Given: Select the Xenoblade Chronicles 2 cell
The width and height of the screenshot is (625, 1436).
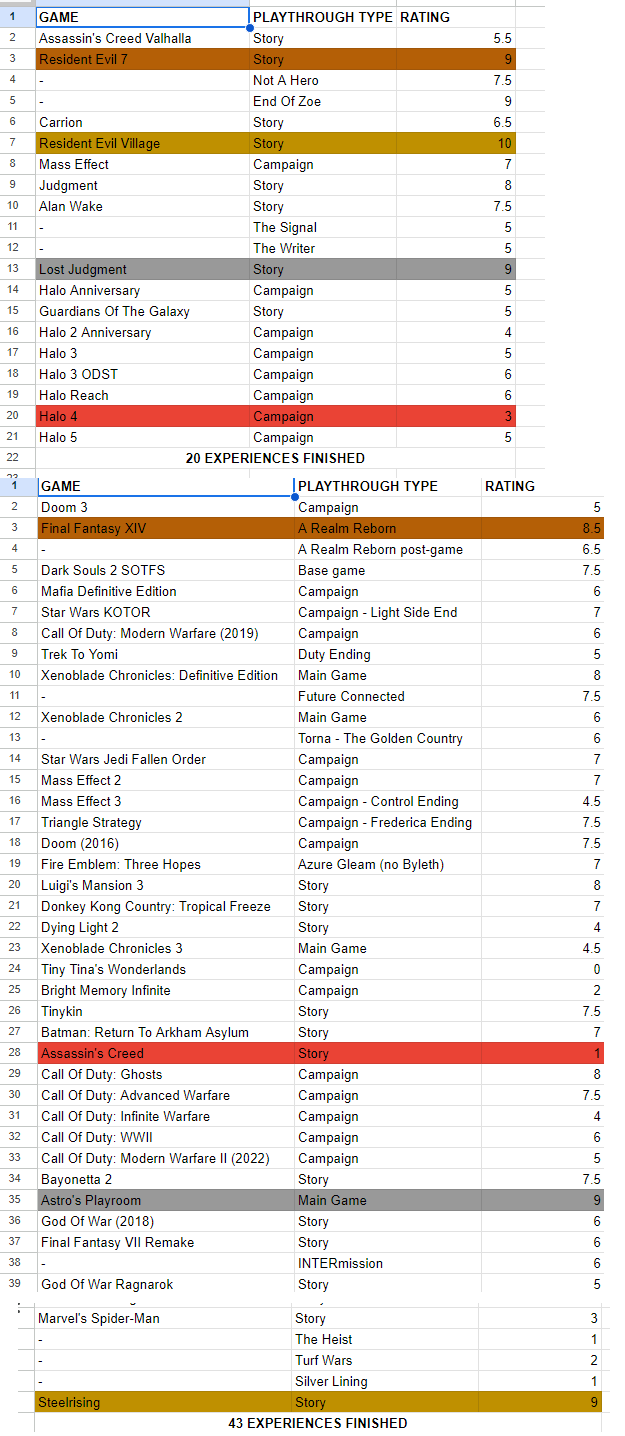Looking at the screenshot, I should point(165,717).
